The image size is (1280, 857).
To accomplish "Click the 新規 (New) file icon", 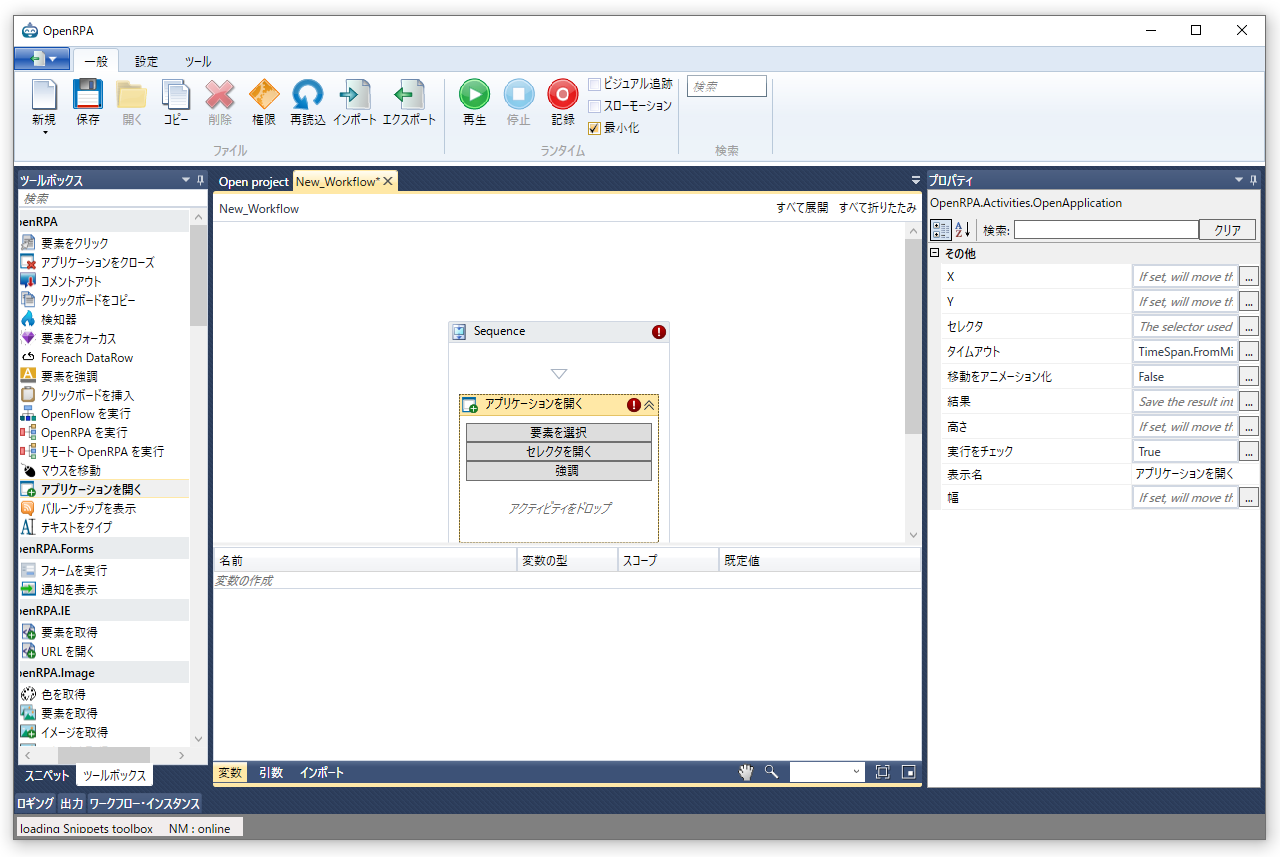I will coord(44,103).
